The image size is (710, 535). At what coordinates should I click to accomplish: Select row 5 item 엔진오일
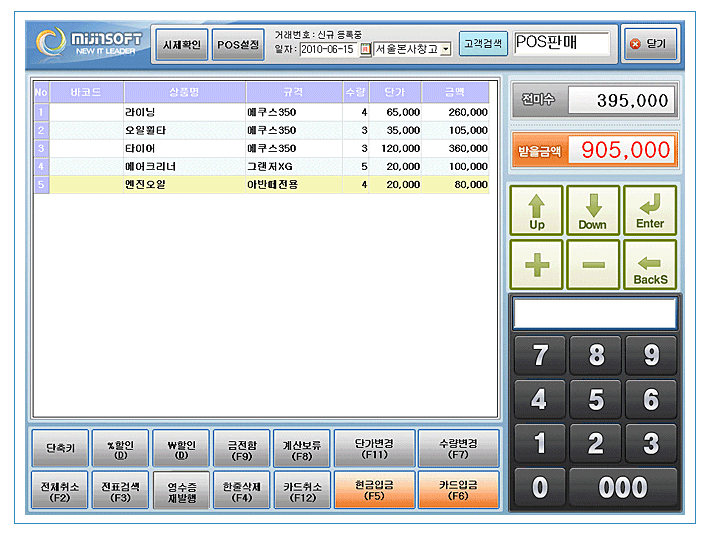[x=262, y=185]
